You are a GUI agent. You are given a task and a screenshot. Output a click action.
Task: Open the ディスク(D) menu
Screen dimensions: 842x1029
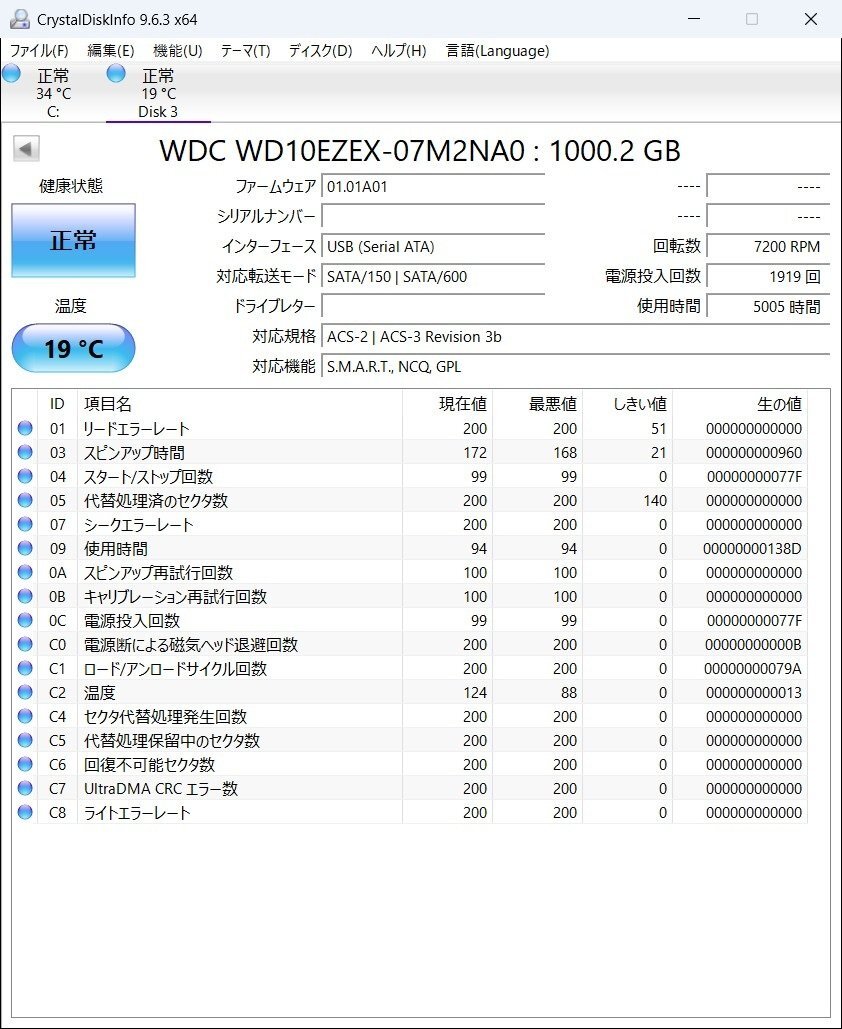tap(321, 51)
